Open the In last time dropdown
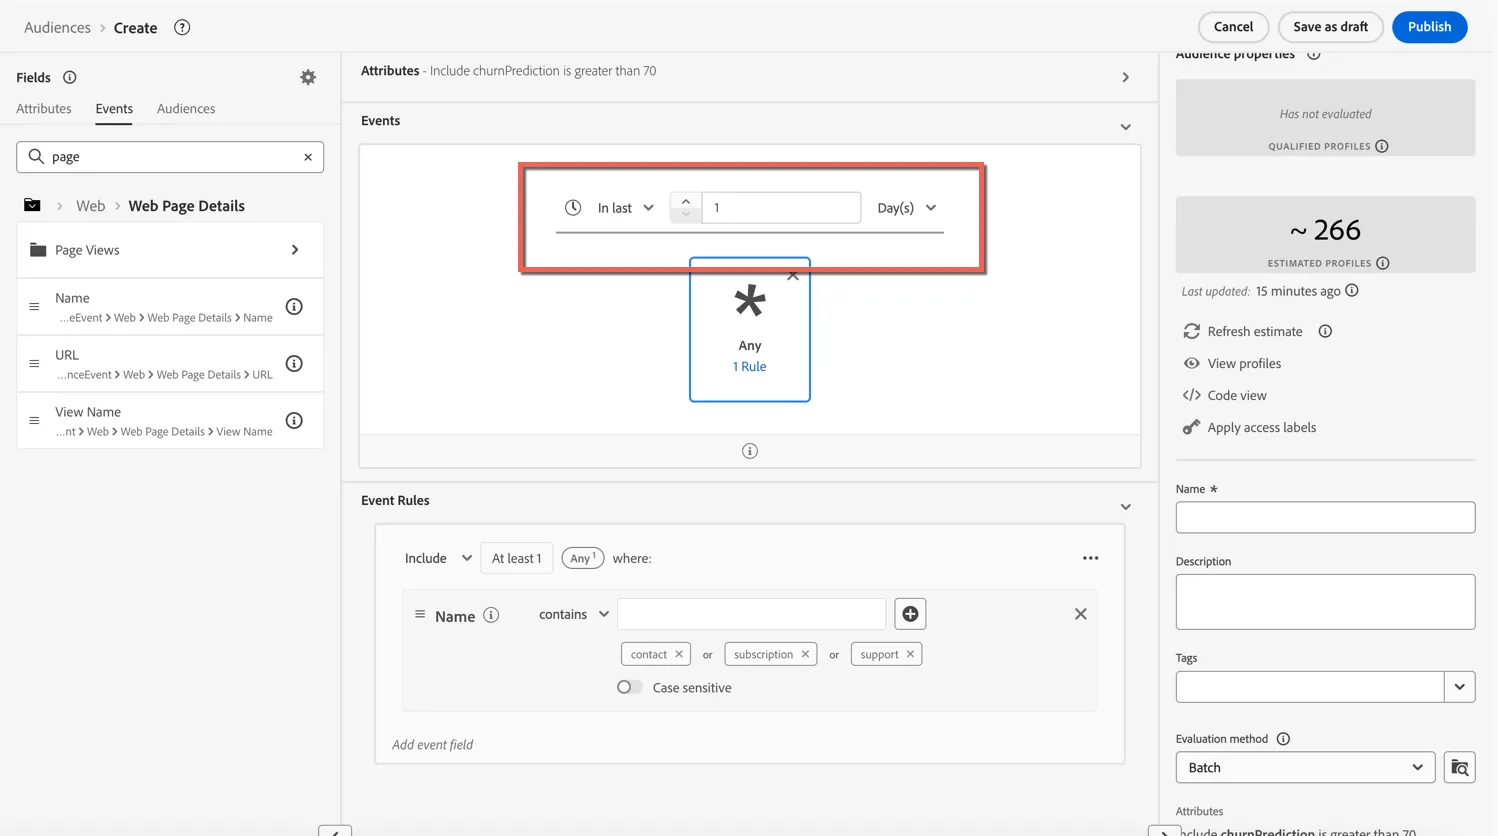The image size is (1498, 836). (x=626, y=208)
